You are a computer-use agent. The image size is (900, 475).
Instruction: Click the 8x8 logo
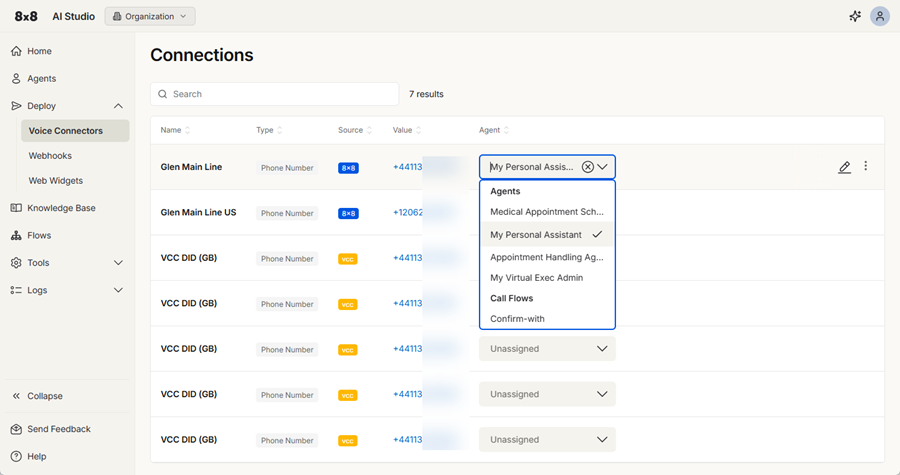26,17
